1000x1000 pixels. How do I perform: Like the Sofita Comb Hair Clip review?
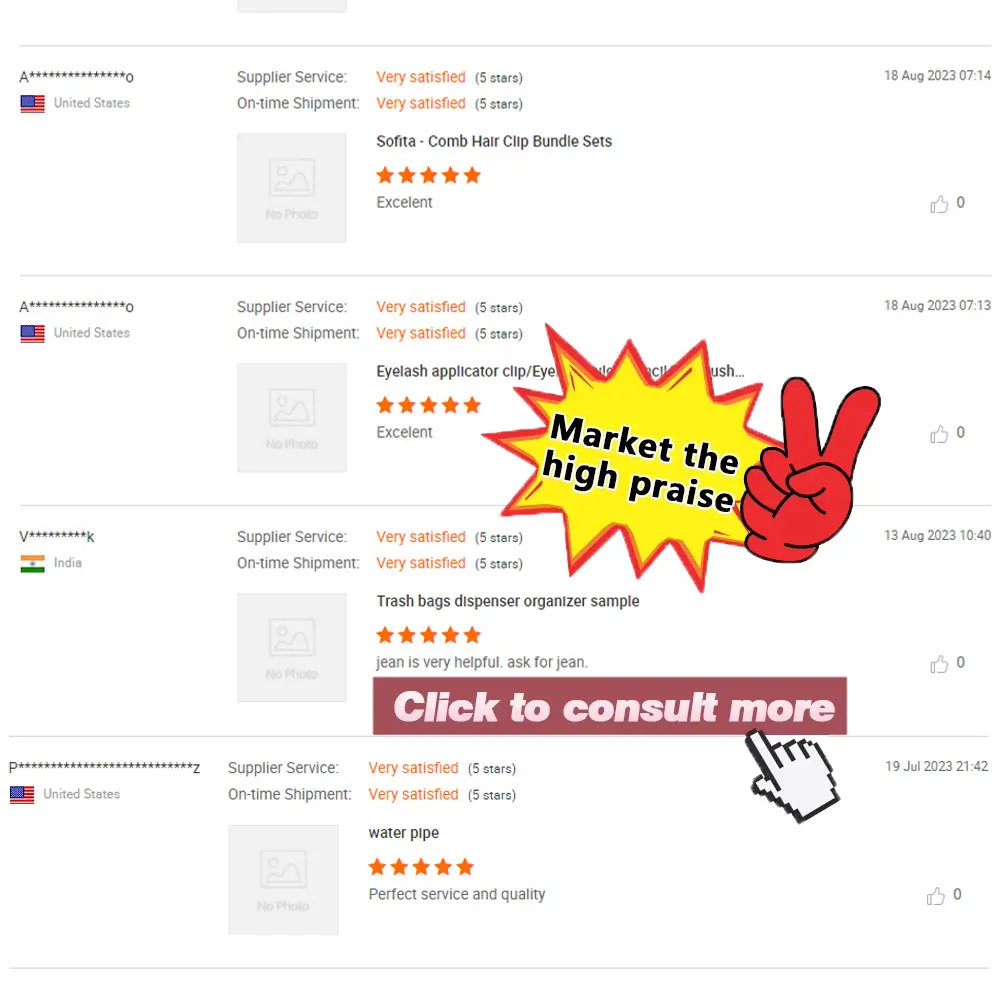tap(939, 204)
